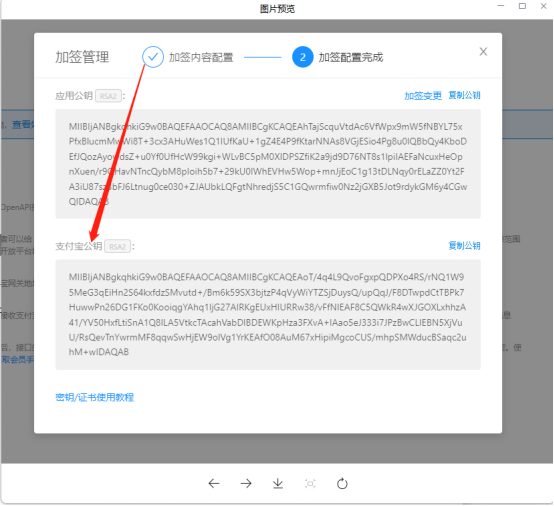
Task: Click the step 2 circle icon
Action: [302, 57]
